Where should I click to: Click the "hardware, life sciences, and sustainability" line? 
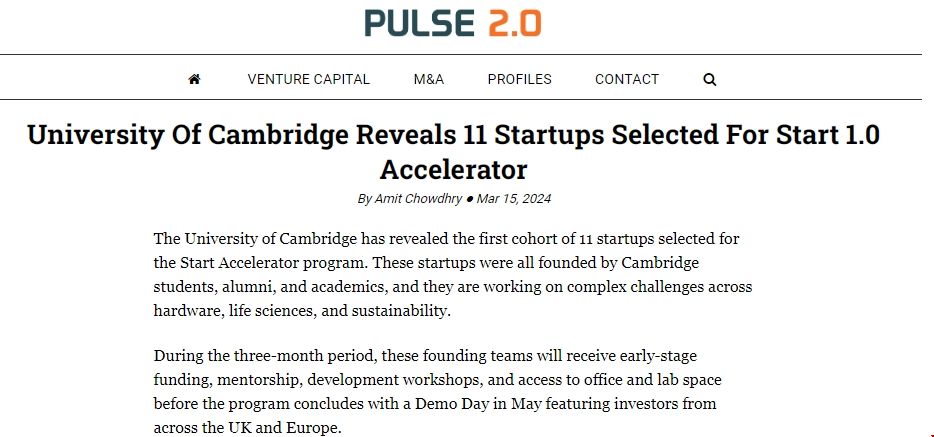[302, 311]
